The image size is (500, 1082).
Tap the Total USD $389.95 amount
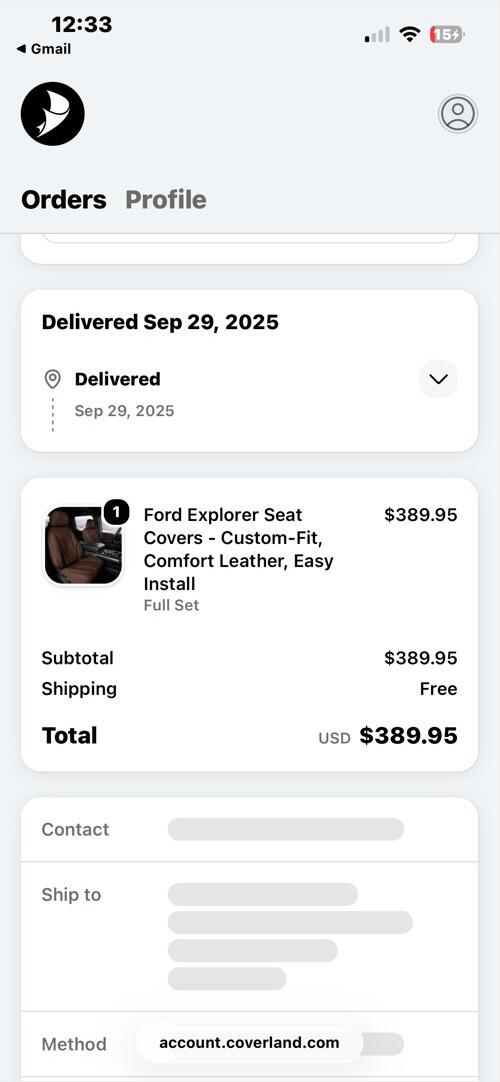tap(388, 736)
